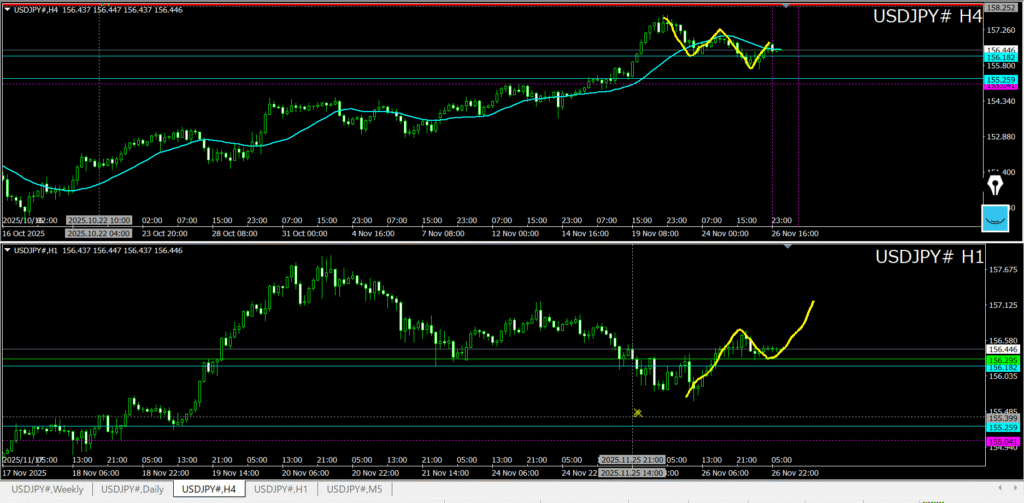Open the USDJPY#,Daily chart tab

(133, 489)
